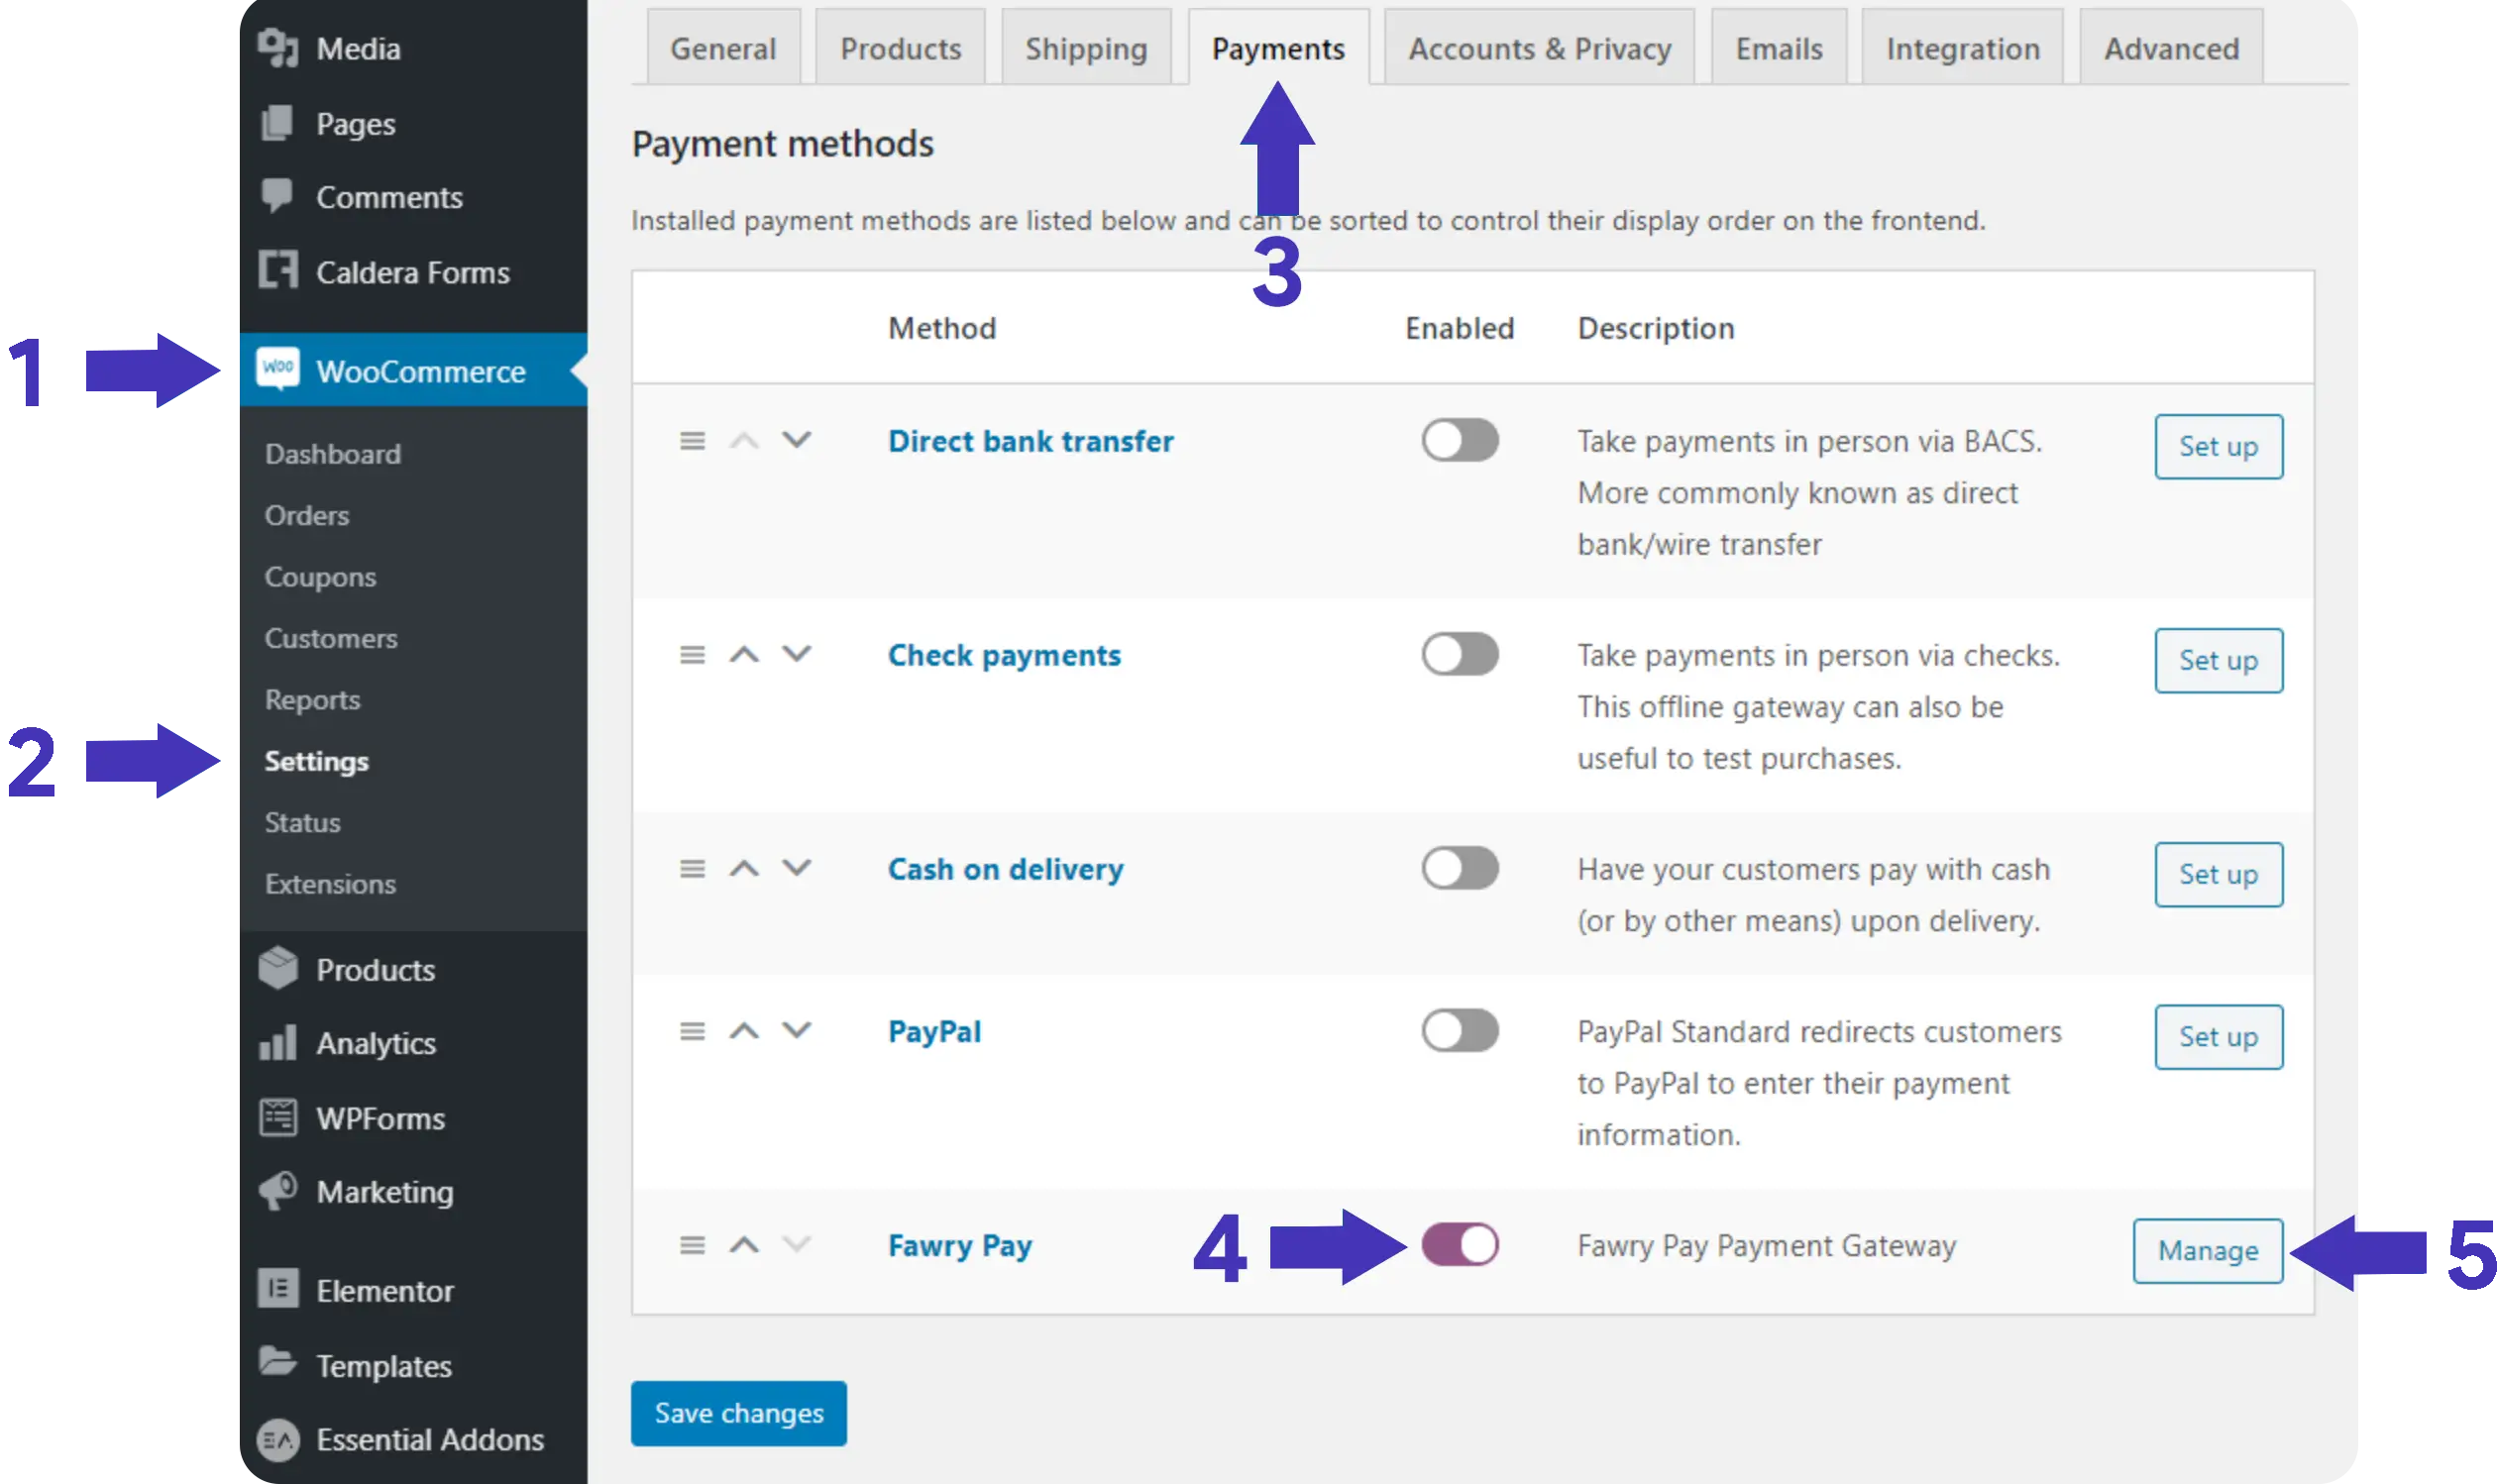Open WooCommerce Dashboard submenu item
Screen dimensions: 2497x1484
pos(332,454)
